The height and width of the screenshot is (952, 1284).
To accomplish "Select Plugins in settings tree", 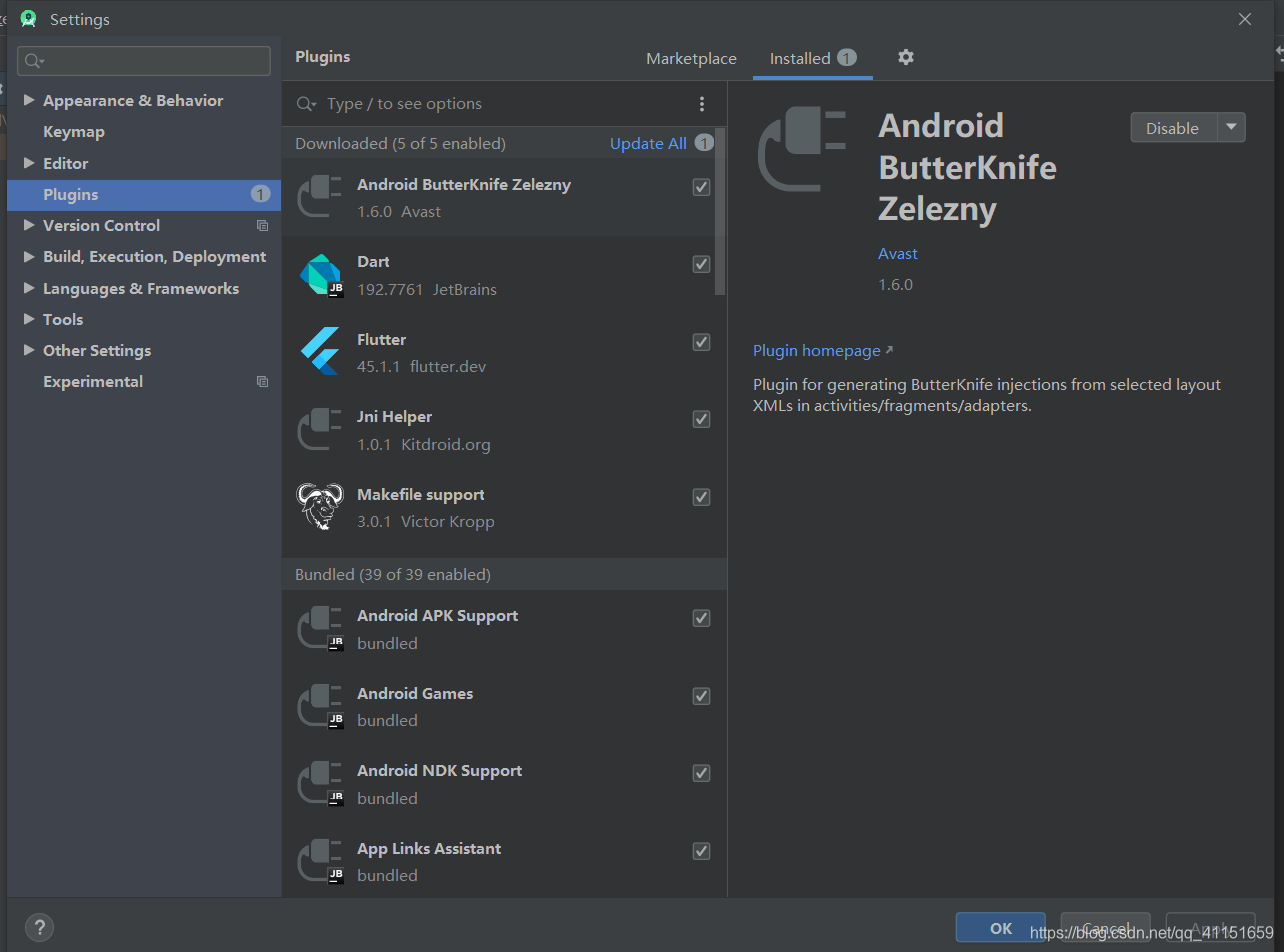I will tap(144, 194).
